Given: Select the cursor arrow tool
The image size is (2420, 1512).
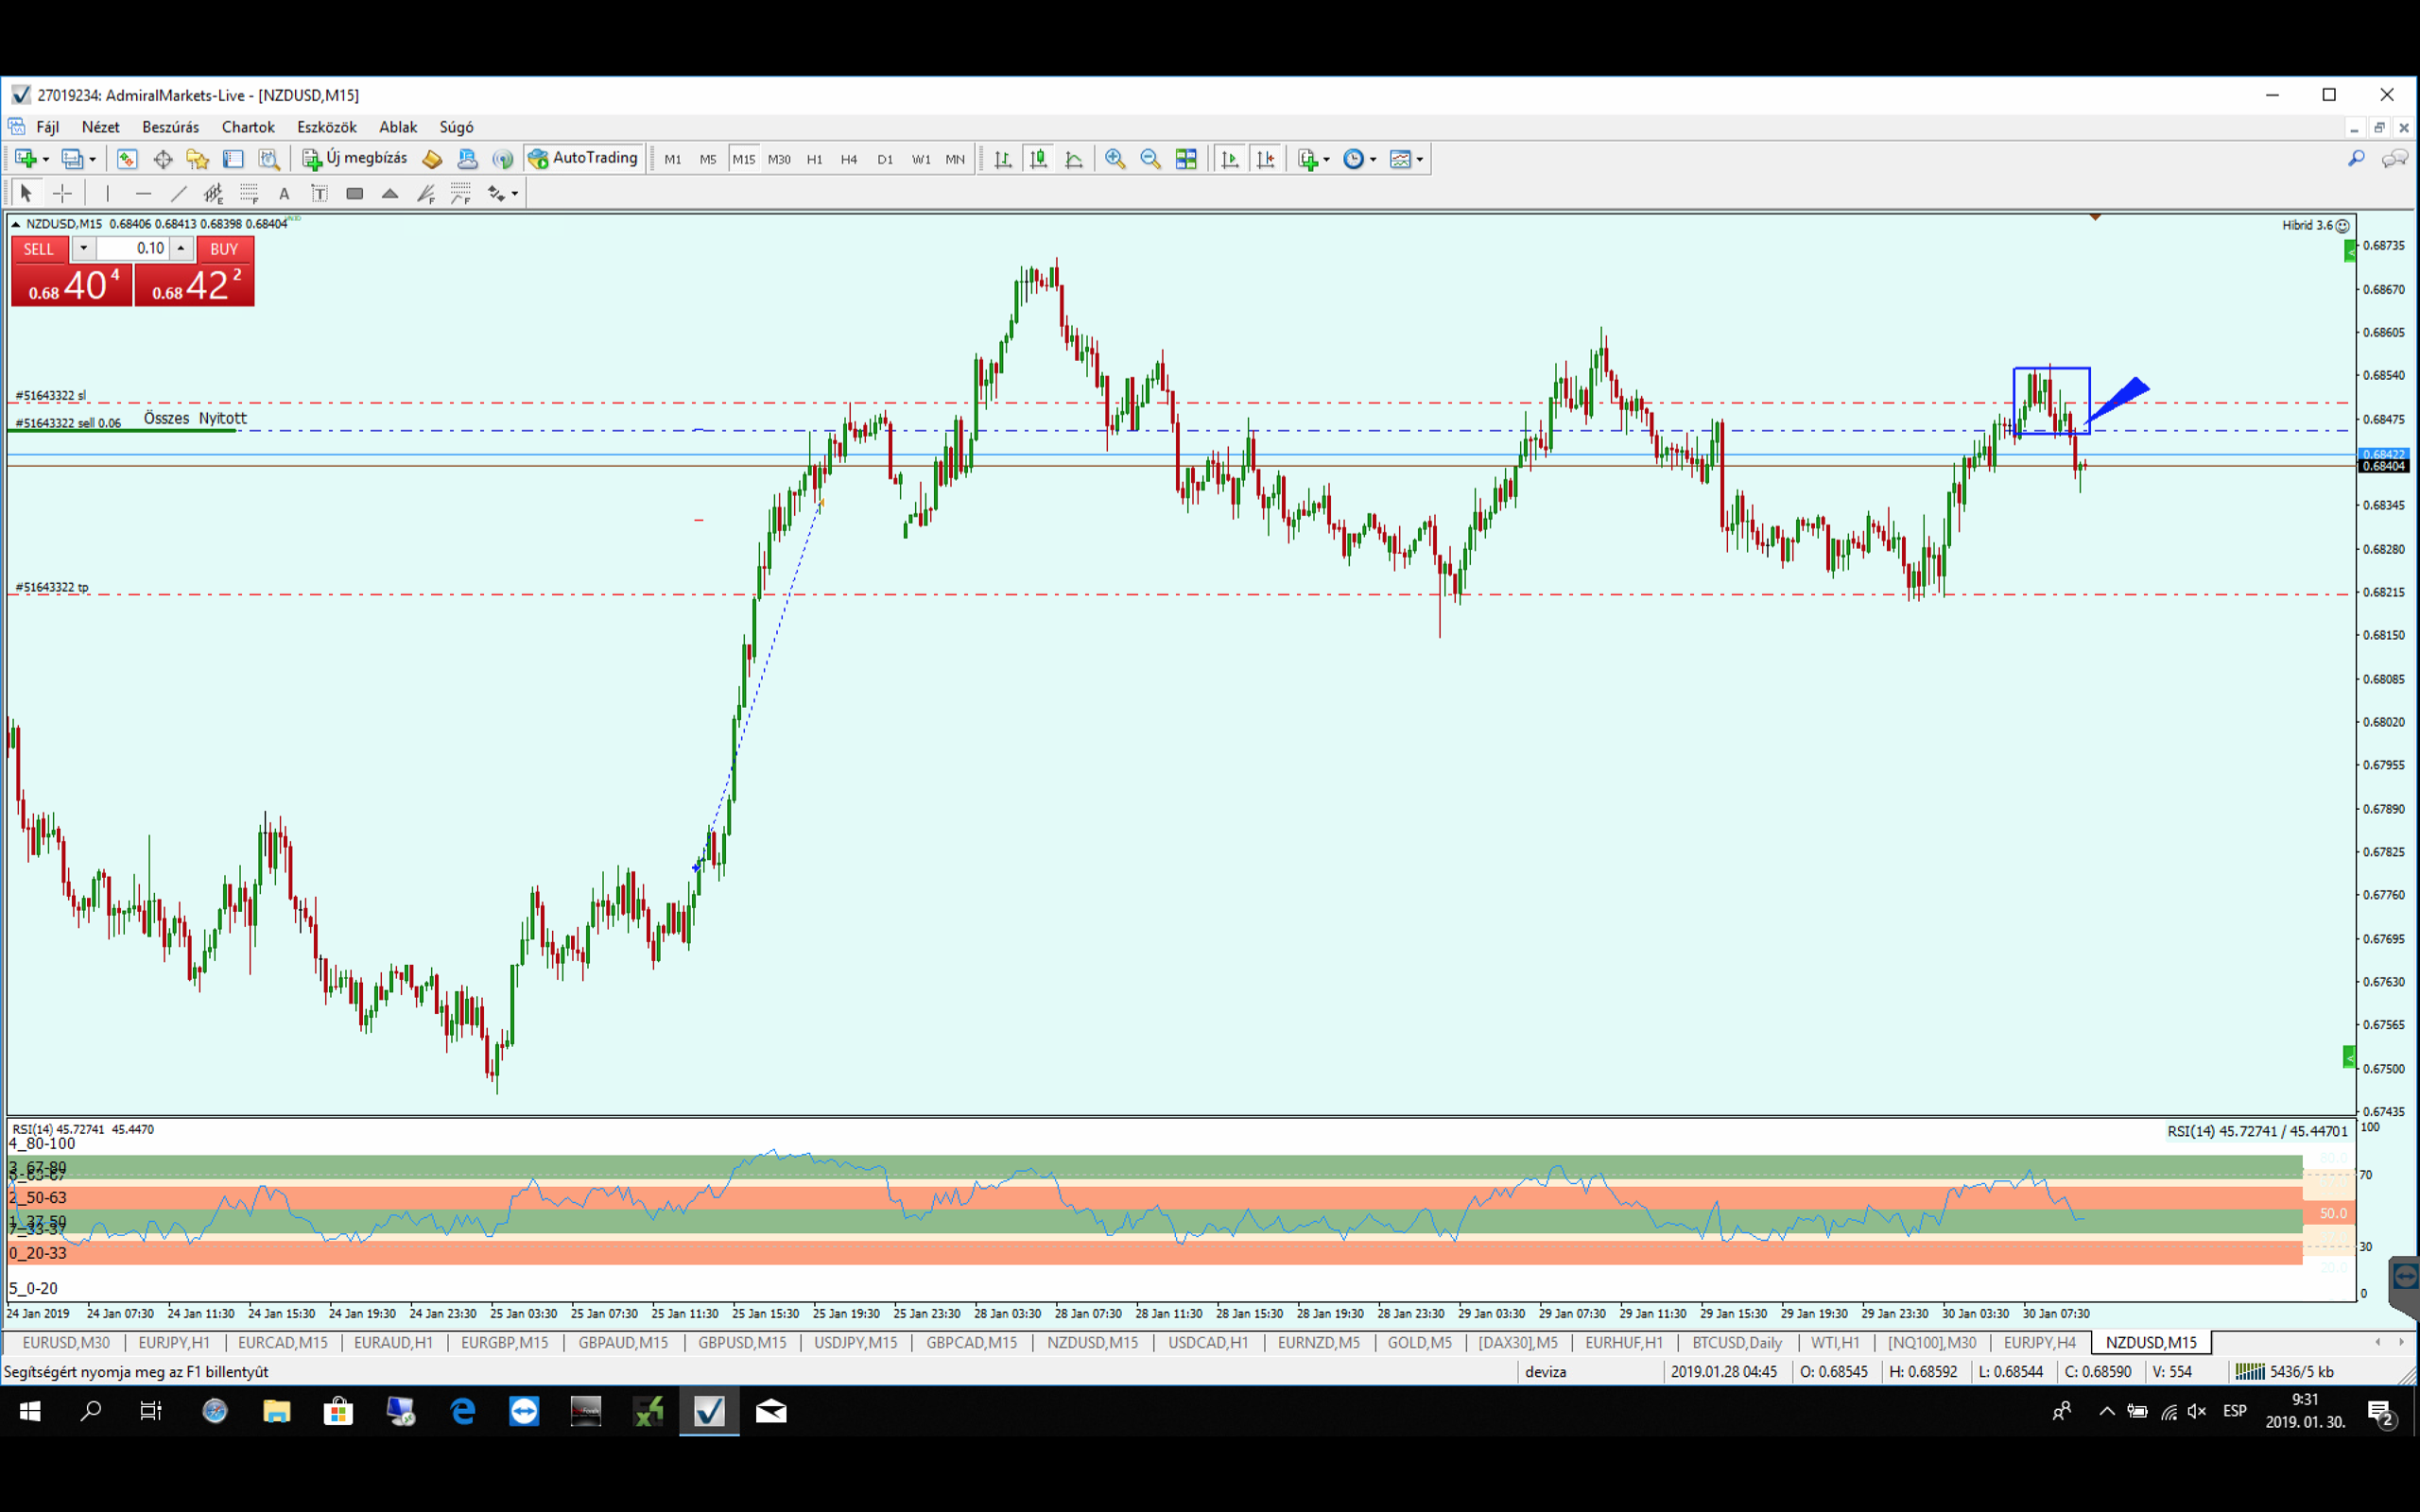Looking at the screenshot, I should pos(26,193).
